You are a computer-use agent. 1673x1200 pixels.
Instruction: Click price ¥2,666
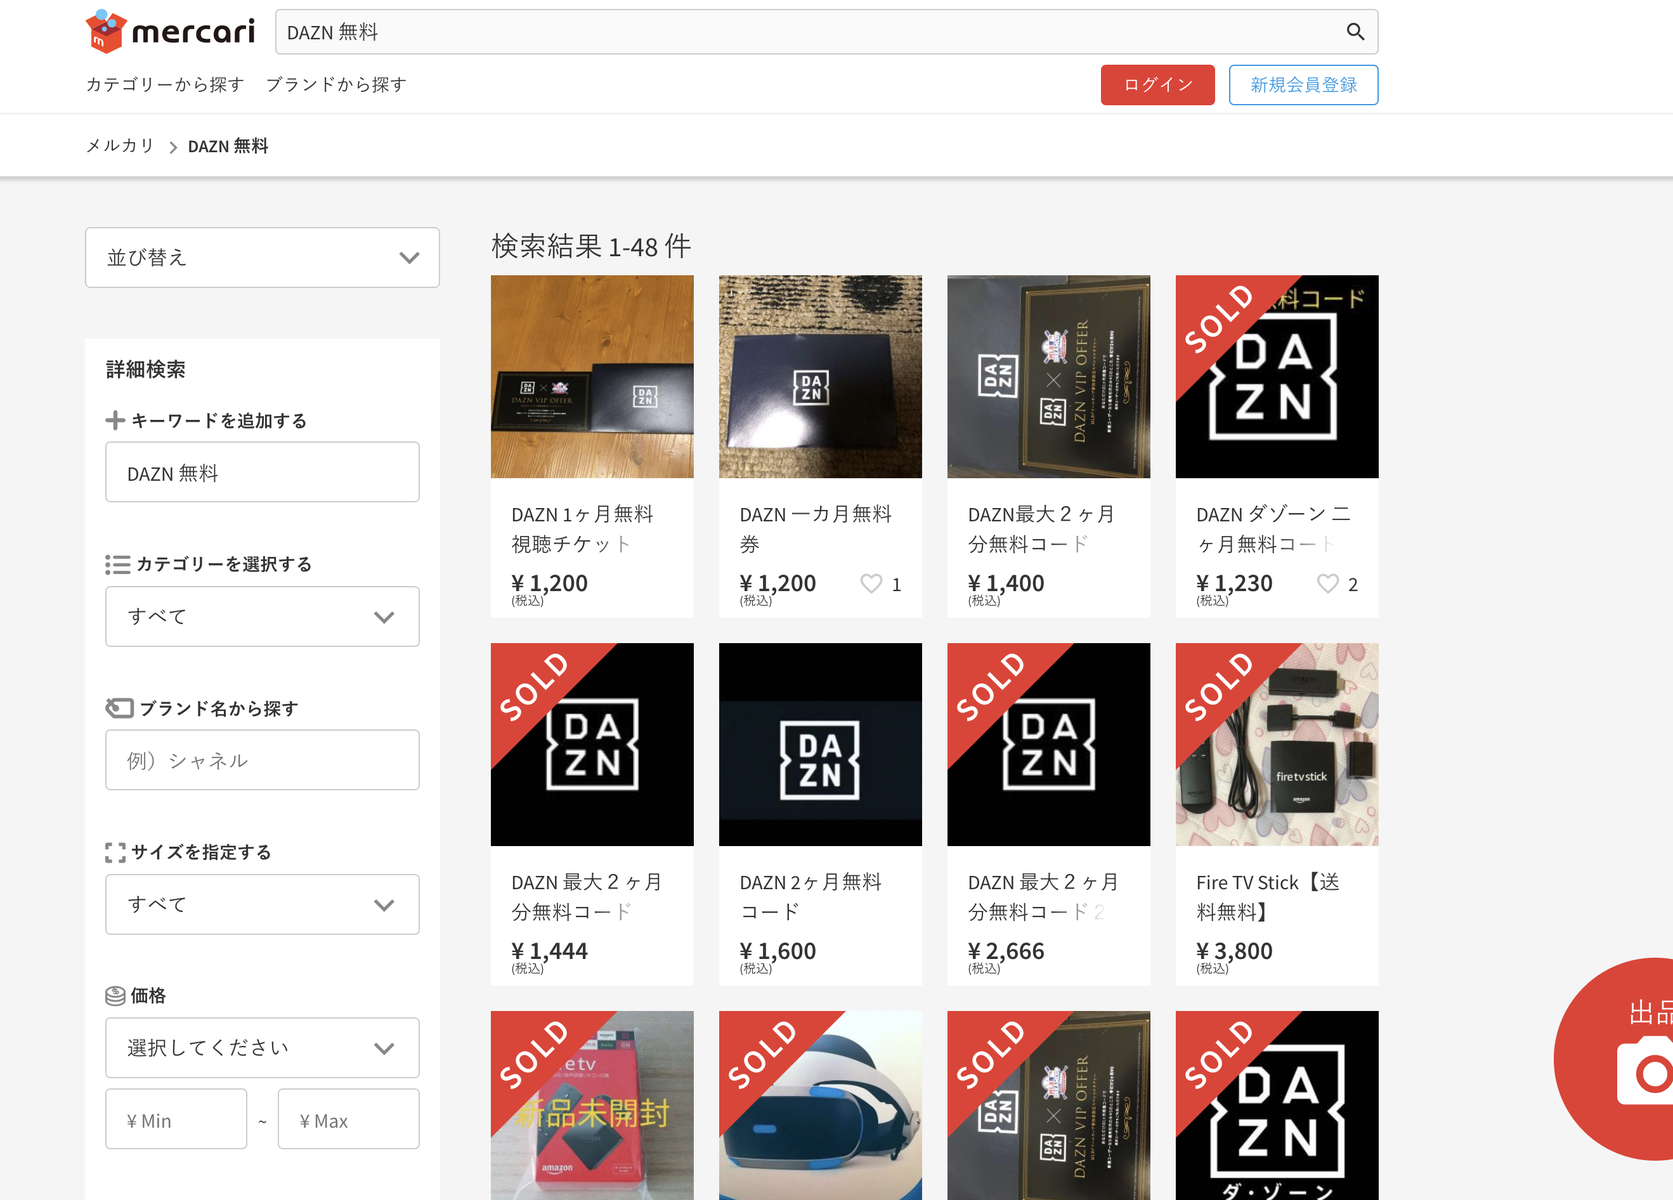point(1006,952)
